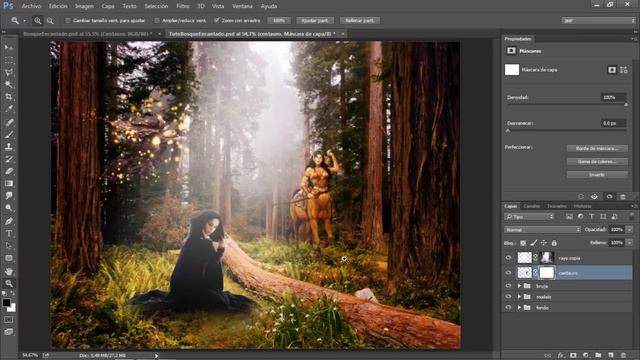Hide the 'rayo copia' layer

point(508,258)
